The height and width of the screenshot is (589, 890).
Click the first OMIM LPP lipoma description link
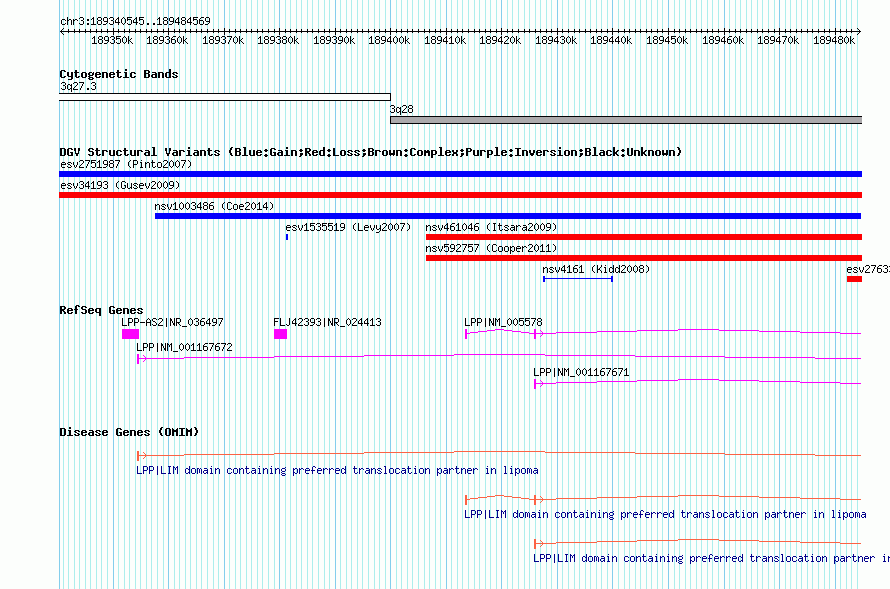[x=337, y=470]
